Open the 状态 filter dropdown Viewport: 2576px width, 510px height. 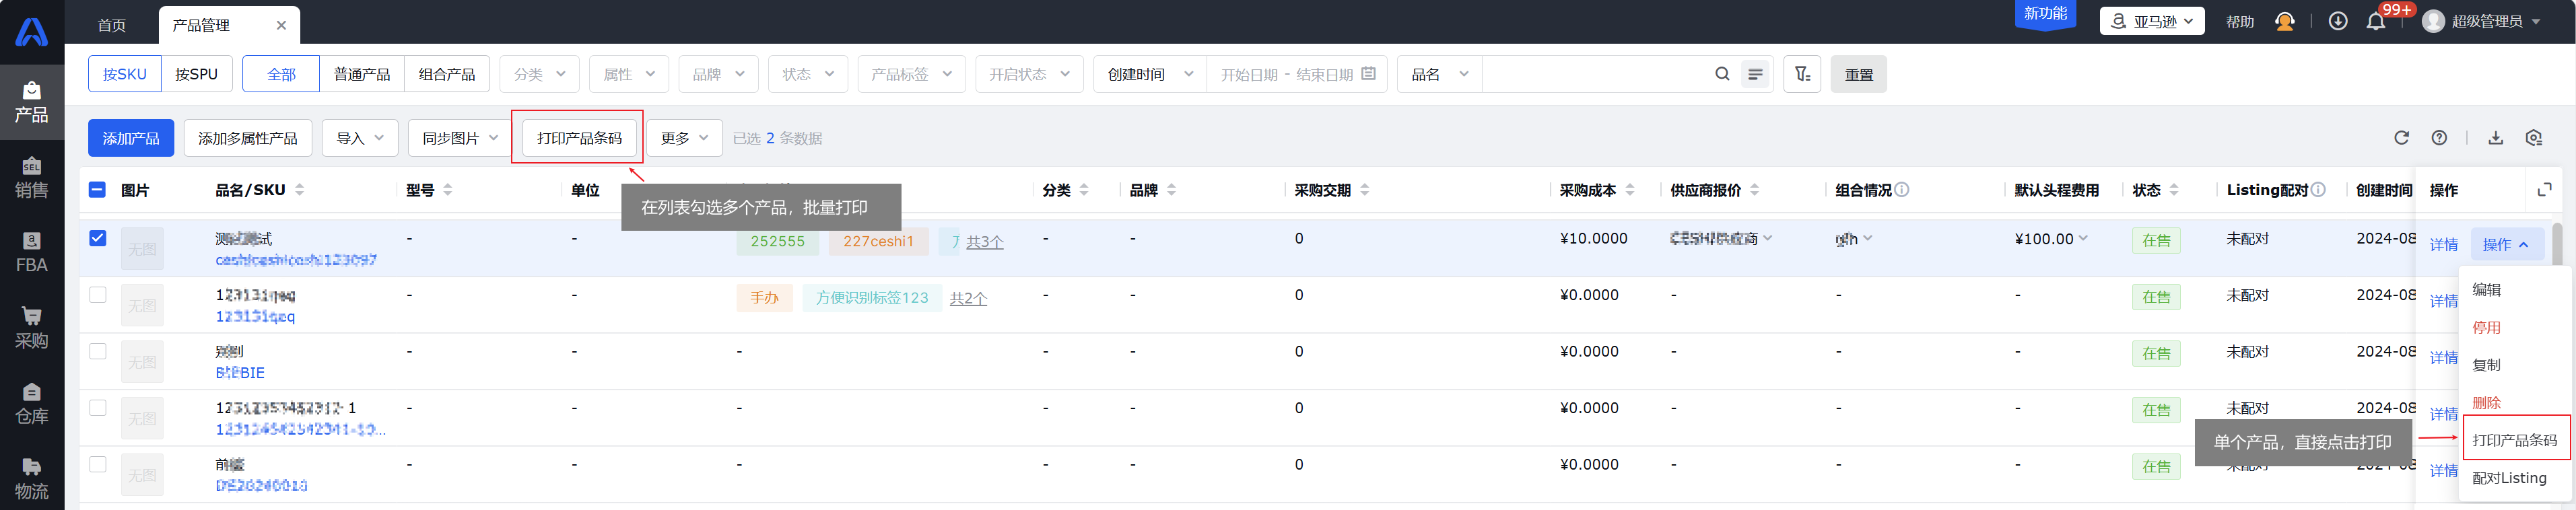coord(808,74)
